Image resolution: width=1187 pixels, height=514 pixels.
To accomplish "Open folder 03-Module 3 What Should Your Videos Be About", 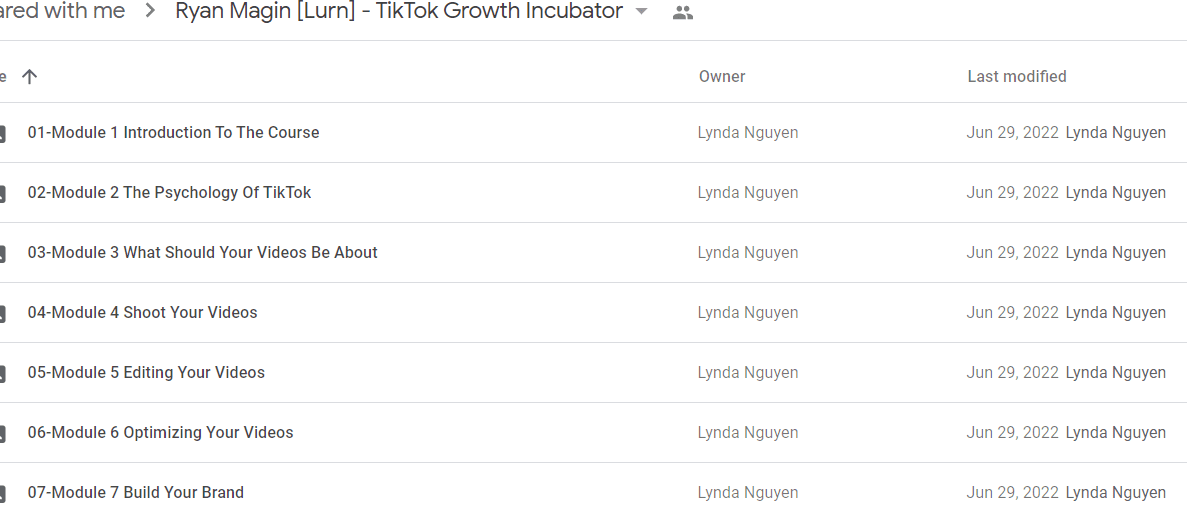I will (203, 252).
